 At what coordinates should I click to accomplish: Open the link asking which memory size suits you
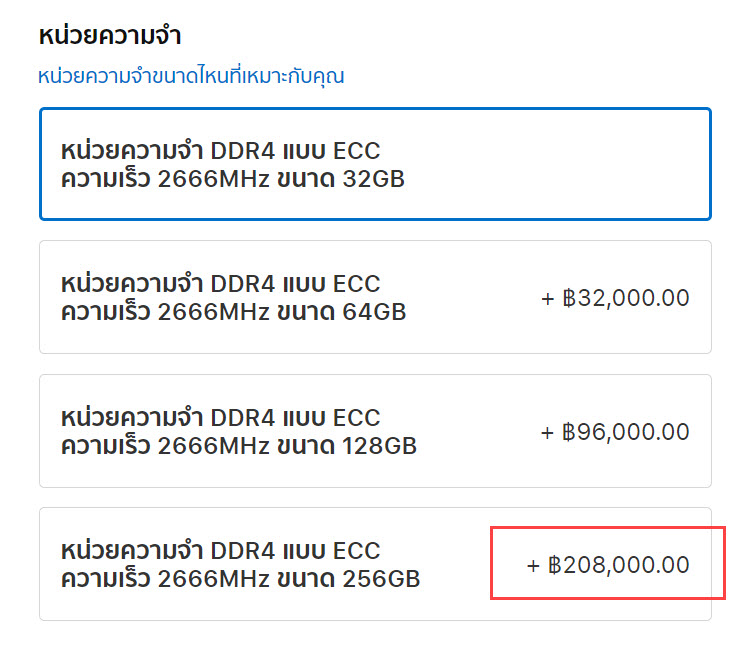click(191, 76)
